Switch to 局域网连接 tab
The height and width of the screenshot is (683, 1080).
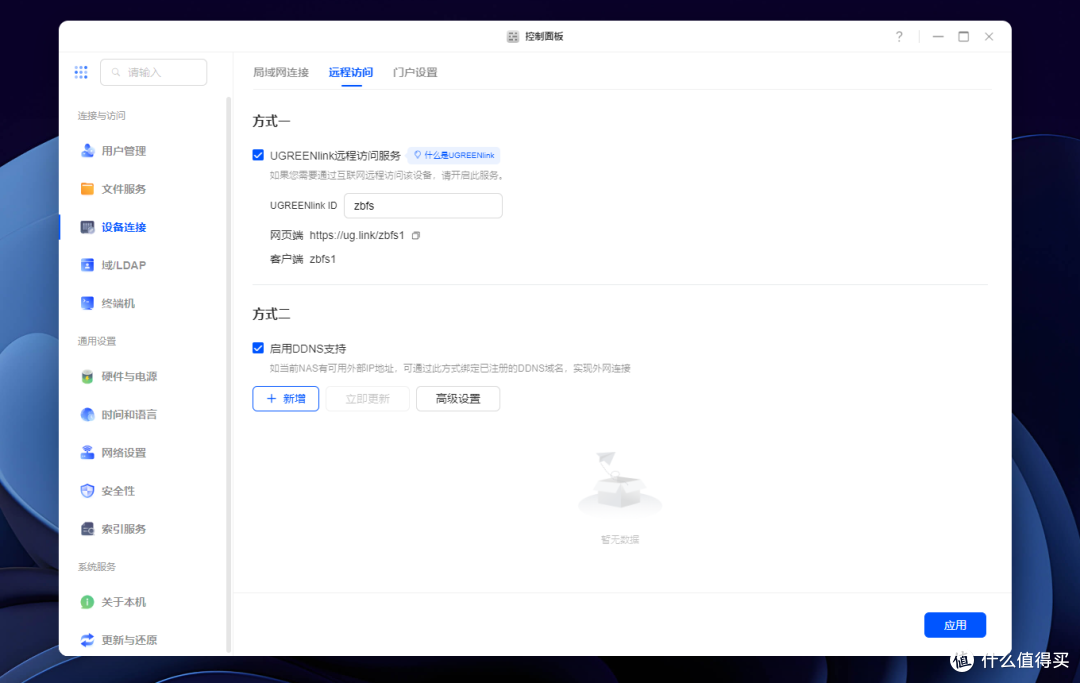(x=281, y=72)
